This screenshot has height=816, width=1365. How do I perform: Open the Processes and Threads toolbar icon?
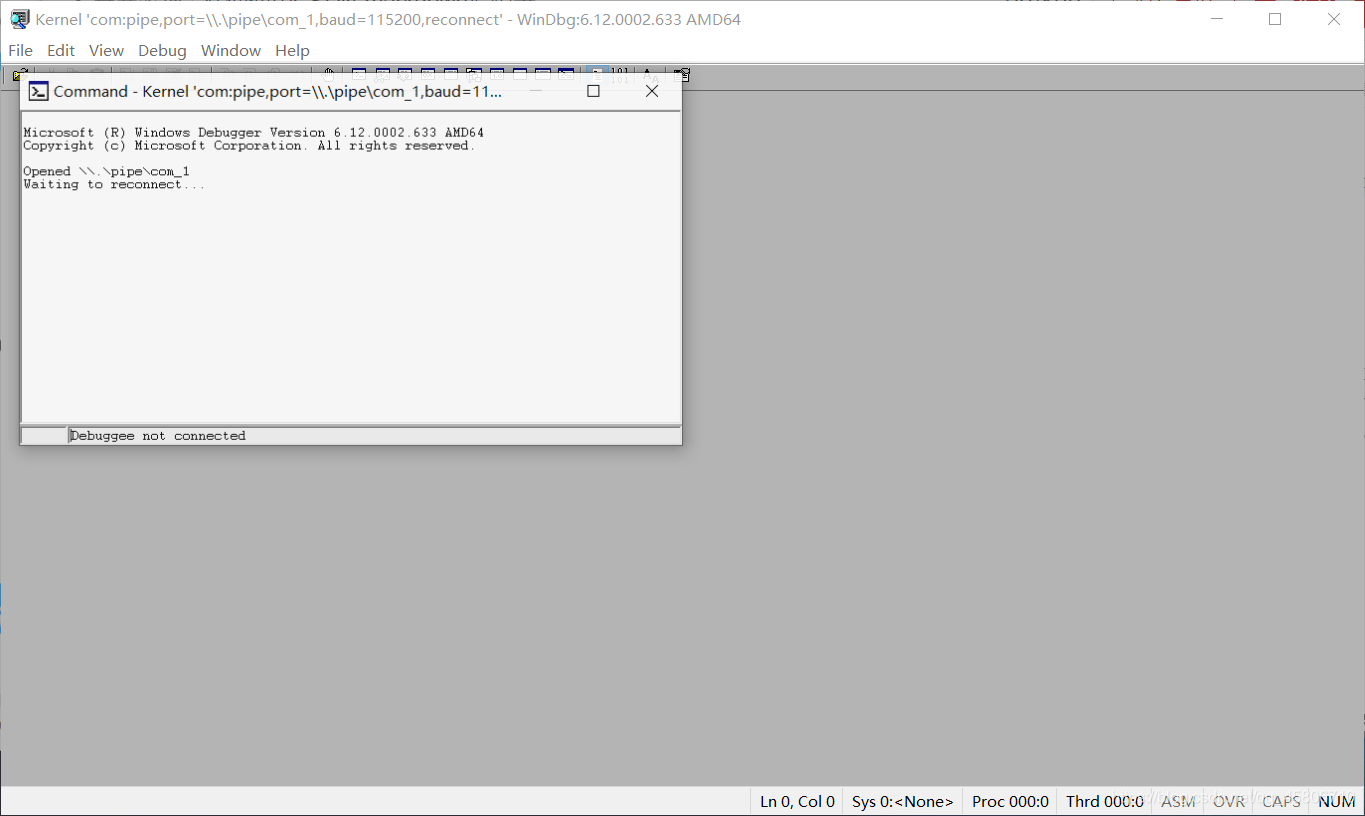click(543, 74)
